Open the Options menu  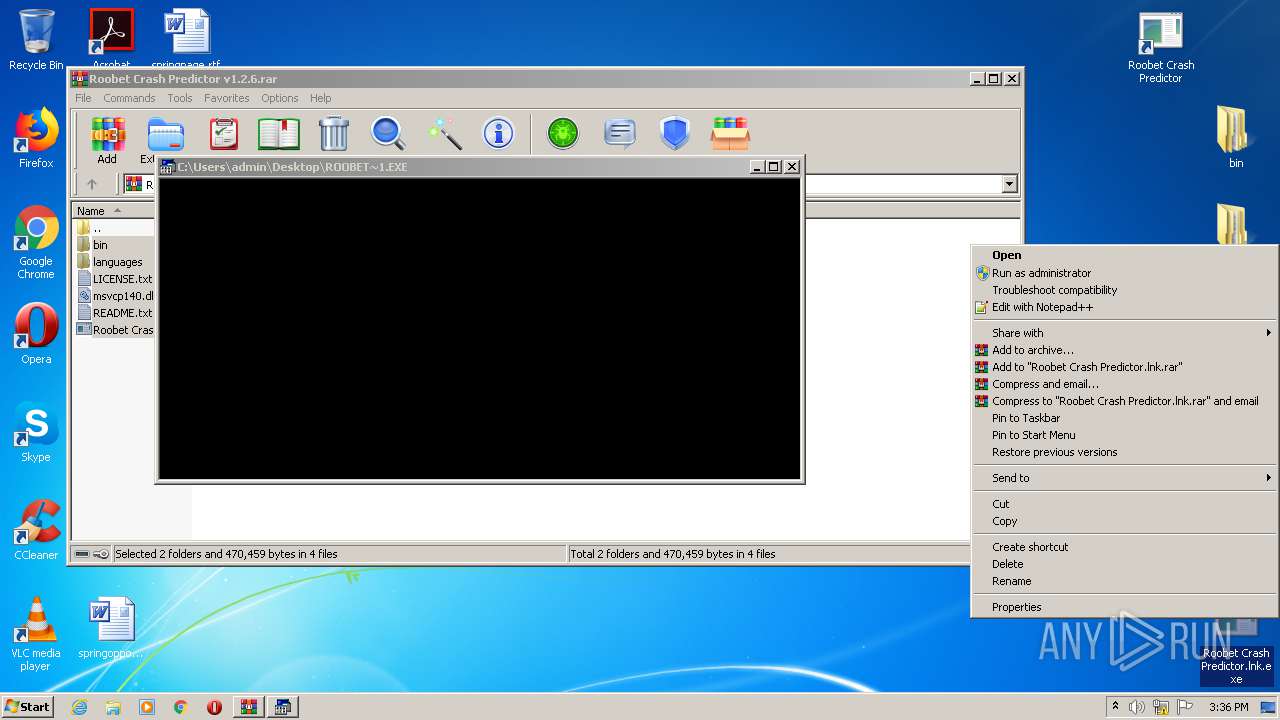[x=280, y=98]
